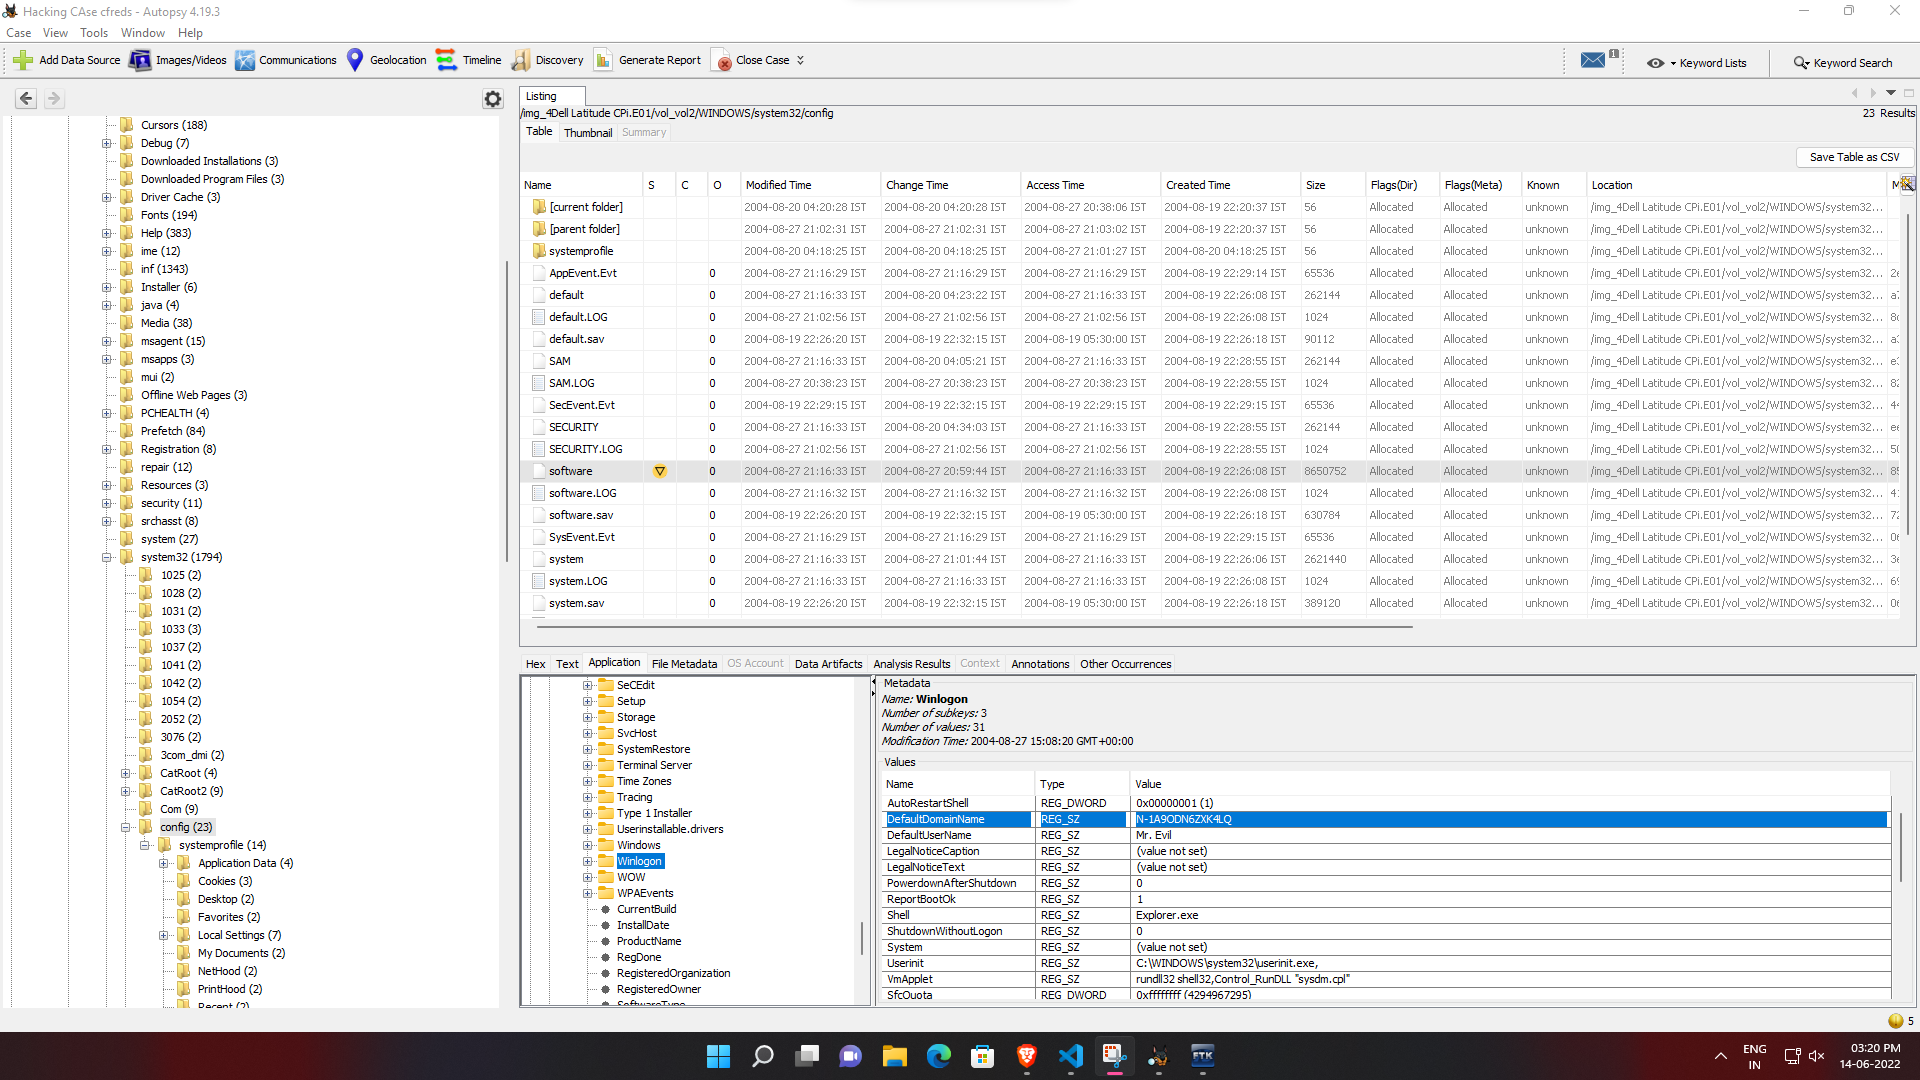Open Visual Studio Code from taskbar
The width and height of the screenshot is (1920, 1080).
click(x=1070, y=1056)
